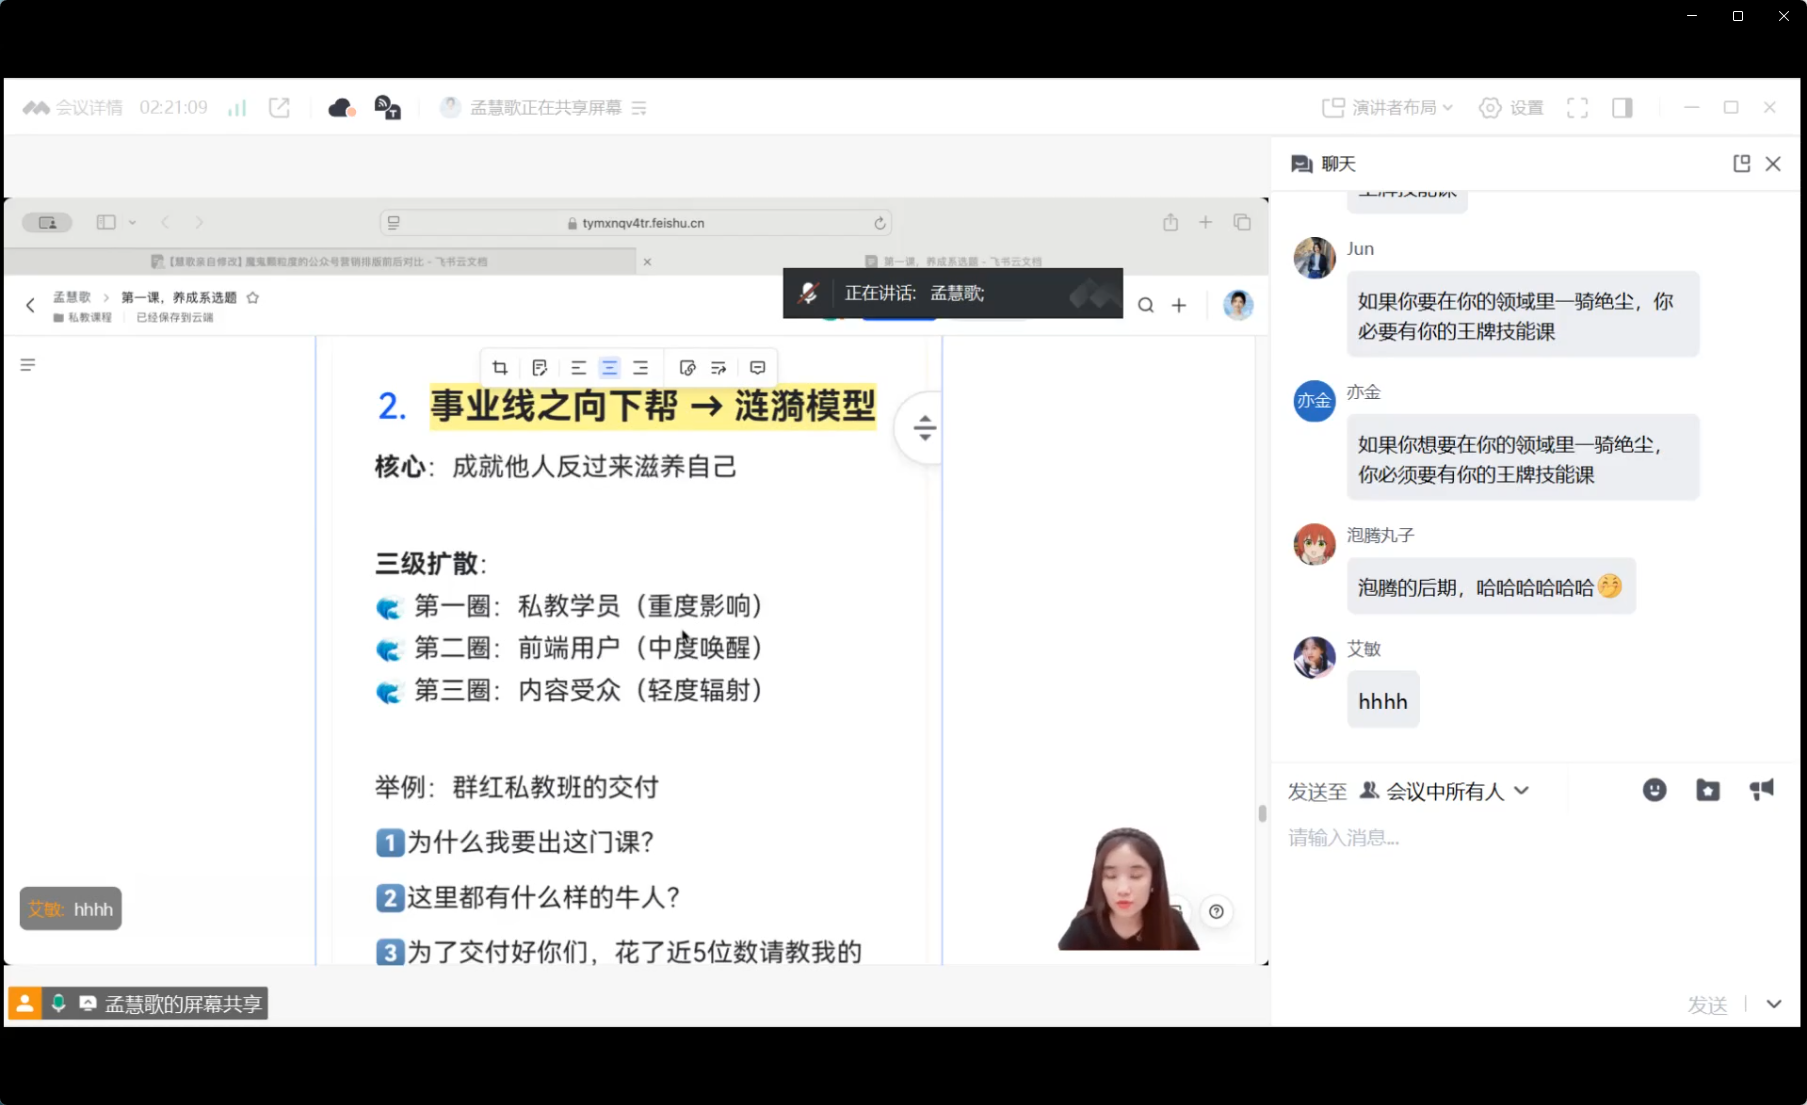Toggle the microphone icon at bottom left
Screen dimensions: 1807x1105
coord(58,1003)
